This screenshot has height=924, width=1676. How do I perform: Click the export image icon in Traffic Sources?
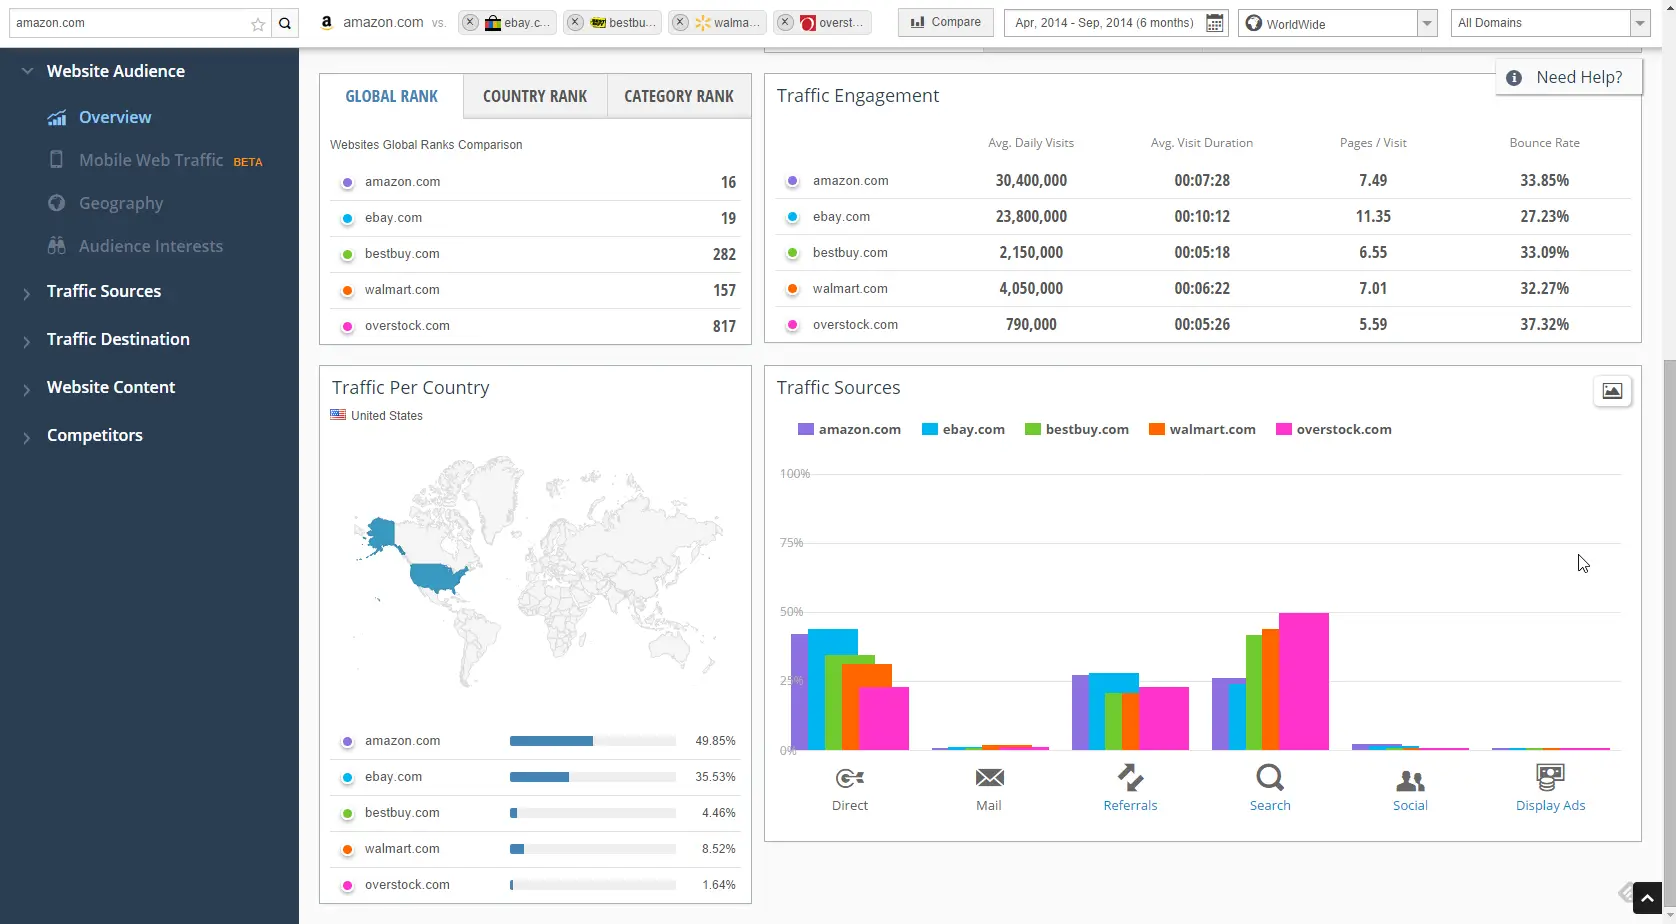pyautogui.click(x=1612, y=391)
